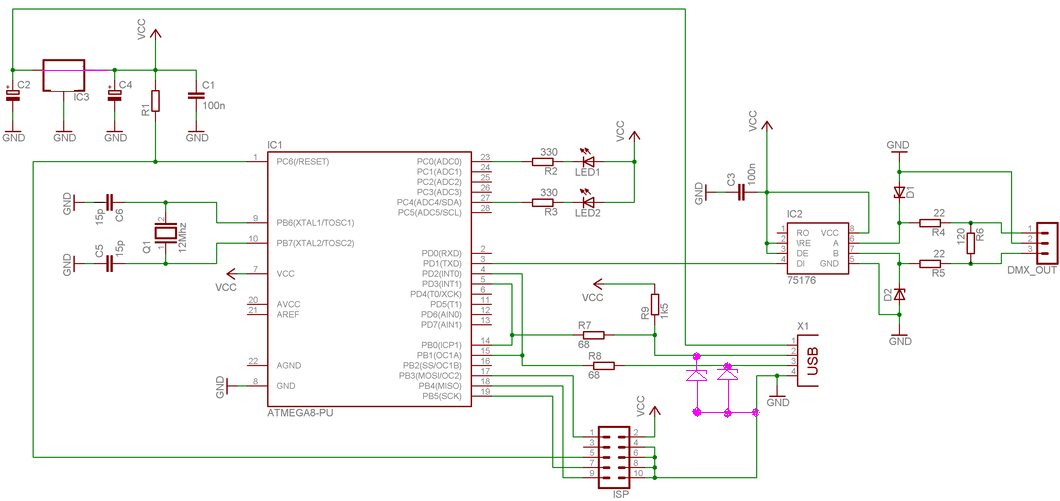Select the LED1 diode symbol
This screenshot has height=501, width=1060.
[588, 162]
